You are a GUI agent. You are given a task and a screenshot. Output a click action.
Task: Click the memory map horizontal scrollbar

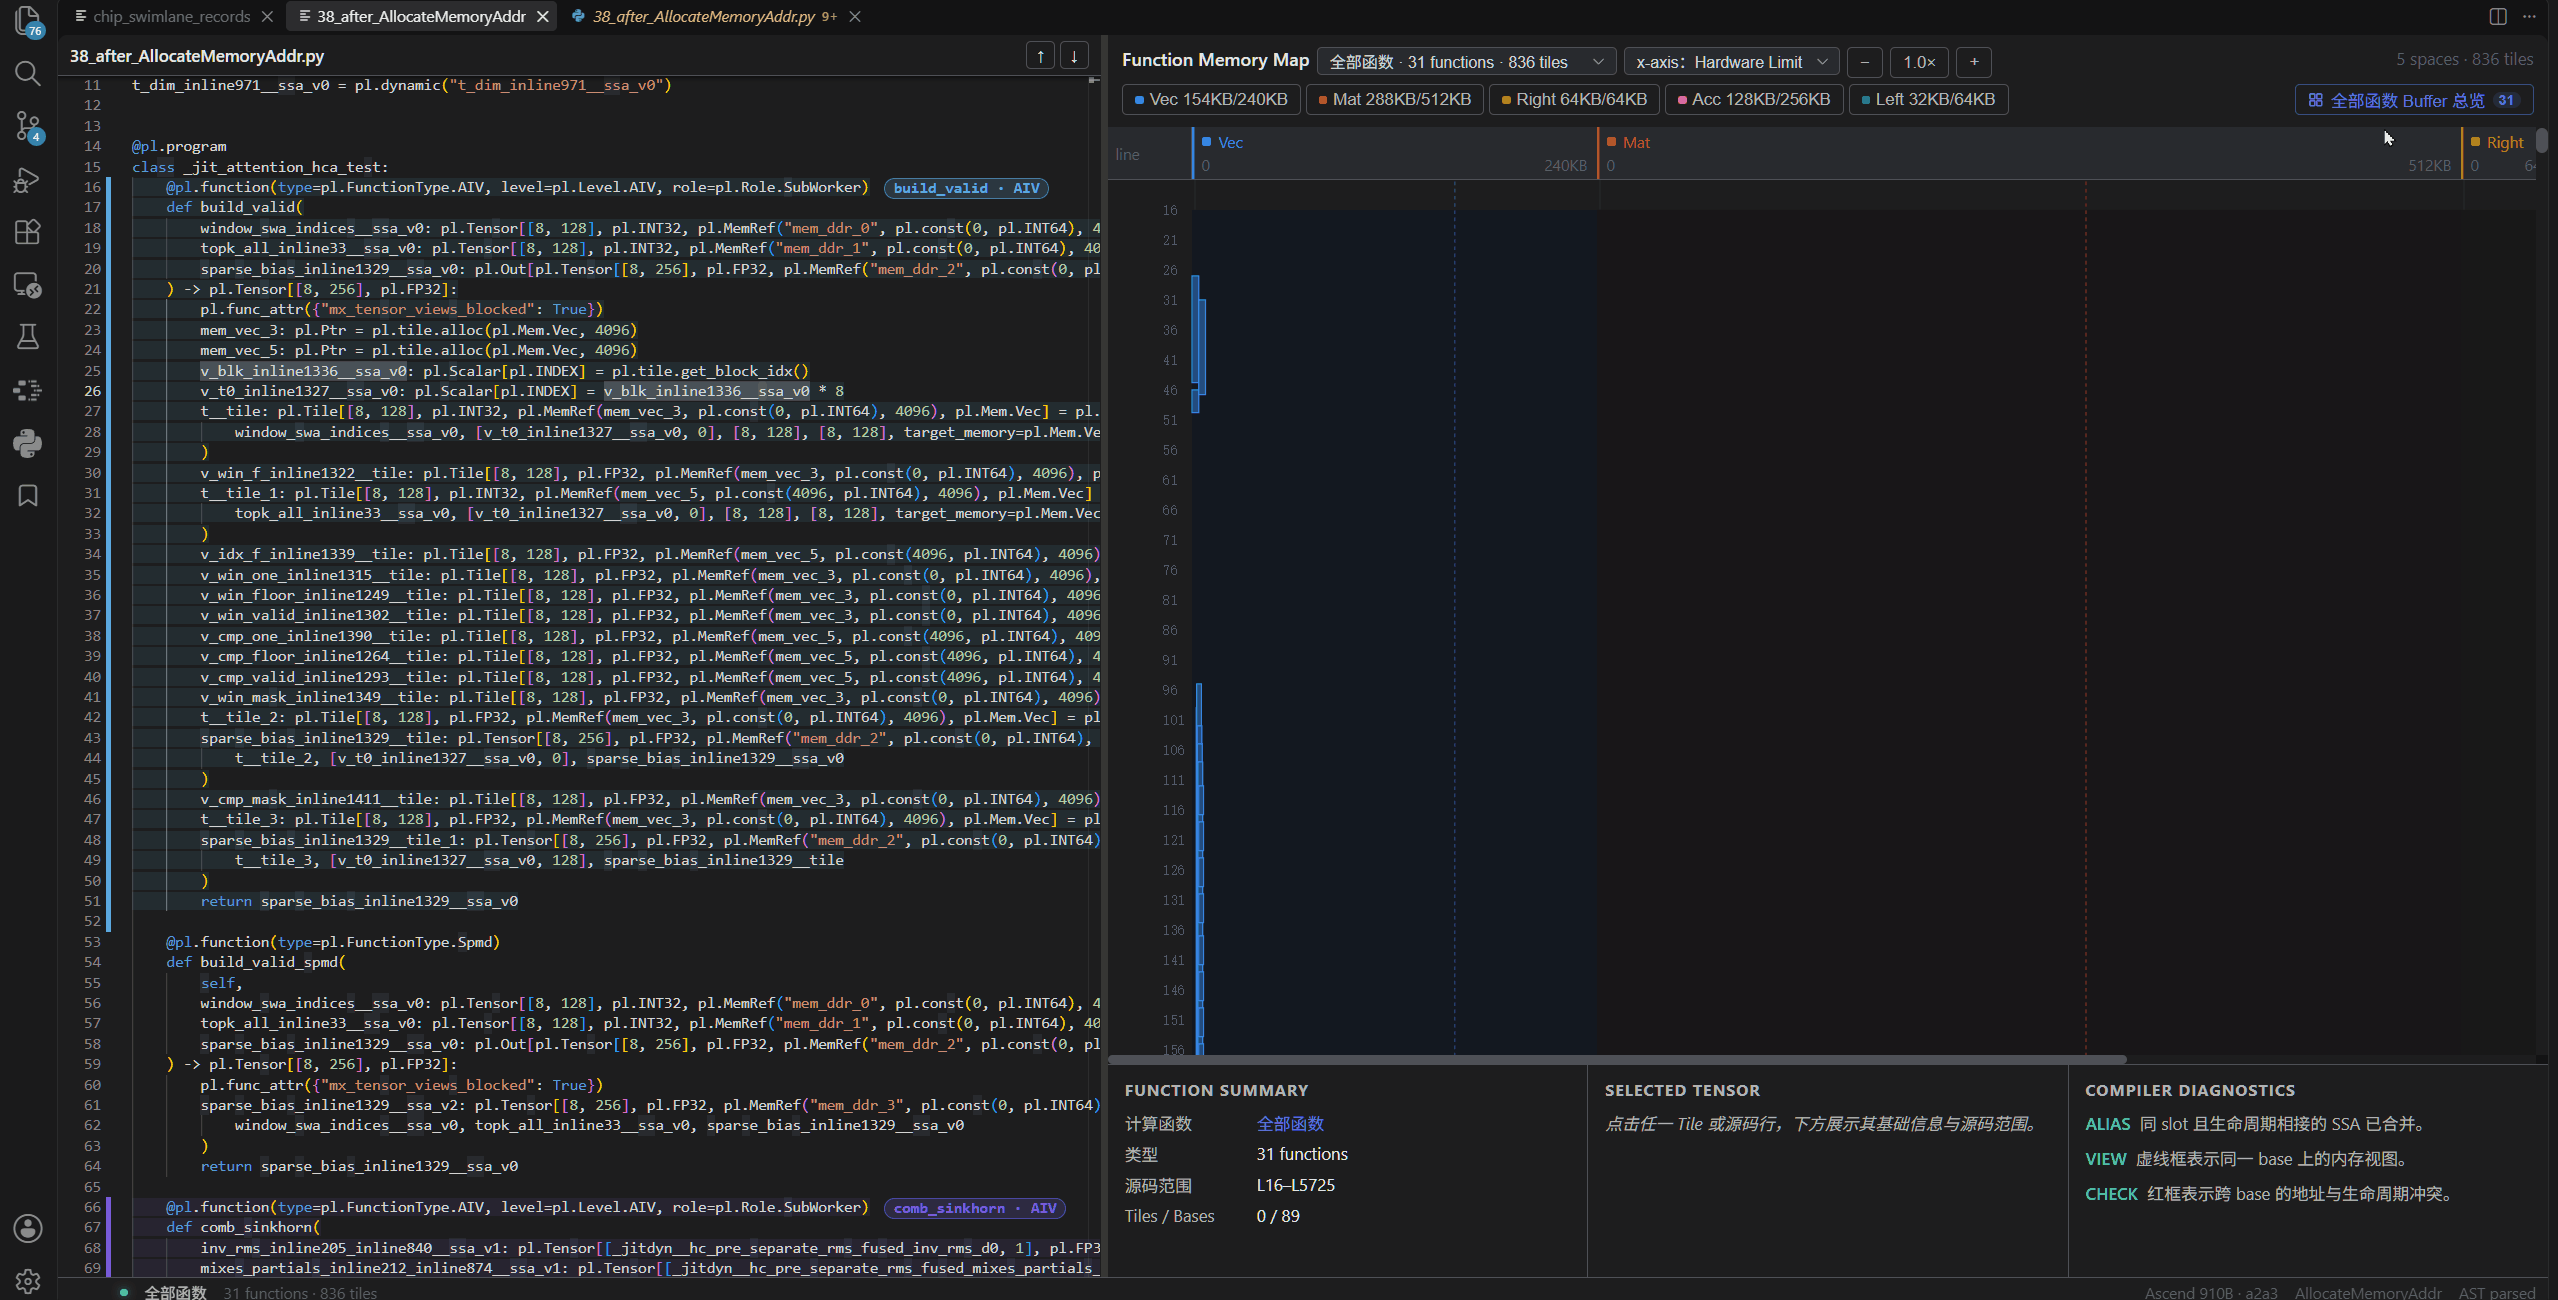click(x=1617, y=1059)
